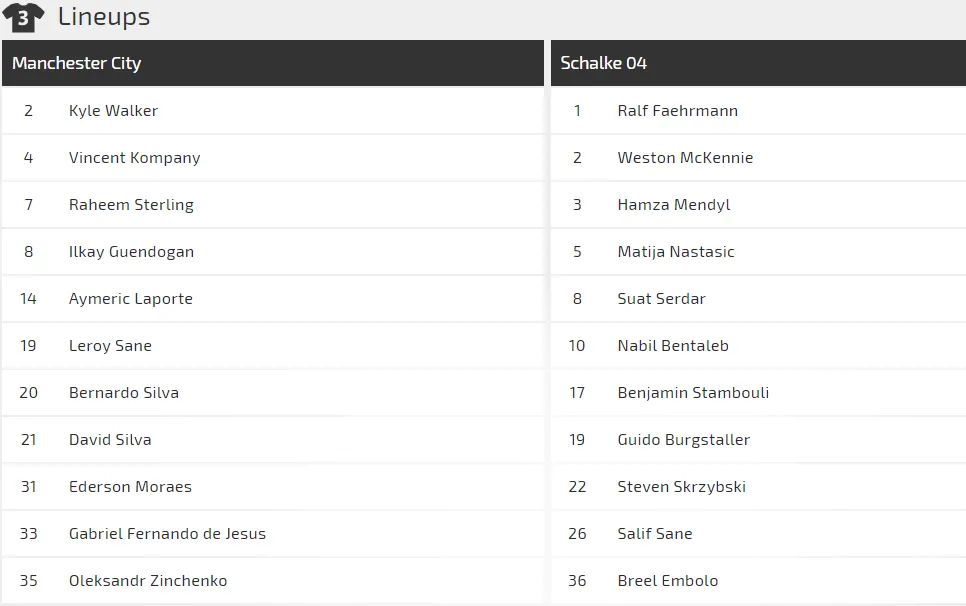Select Ilkay Guendogan in the lineup
Screen dimensions: 966x606
[131, 252]
